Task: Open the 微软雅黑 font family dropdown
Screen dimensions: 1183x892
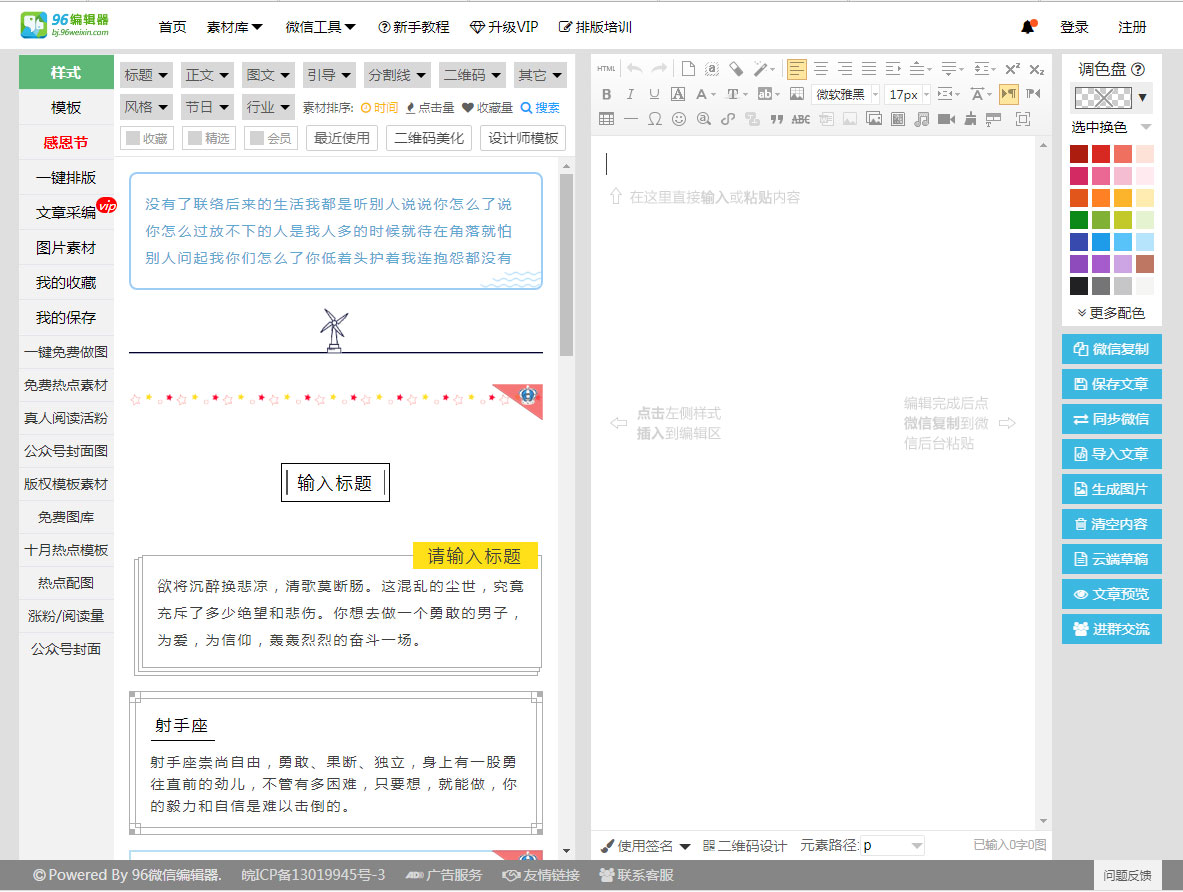Action: pyautogui.click(x=846, y=94)
